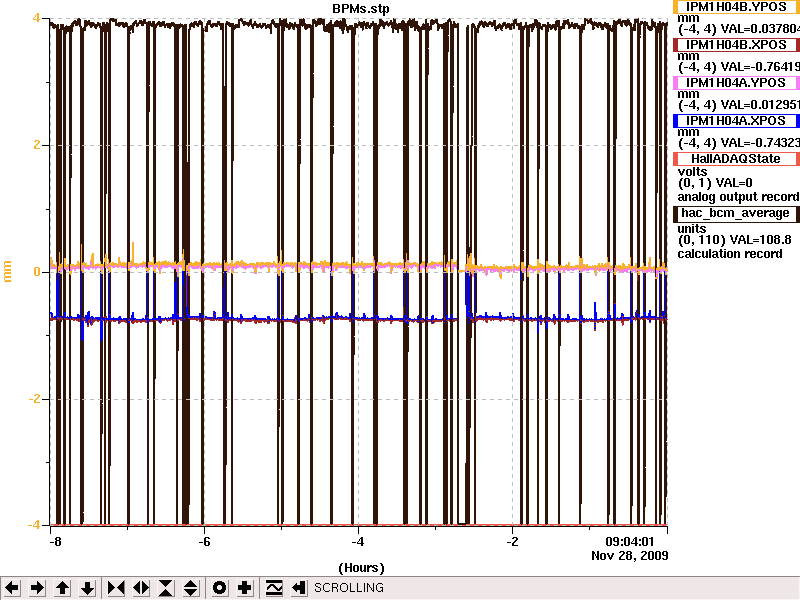Click the 'volts' units label

[x=692, y=172]
